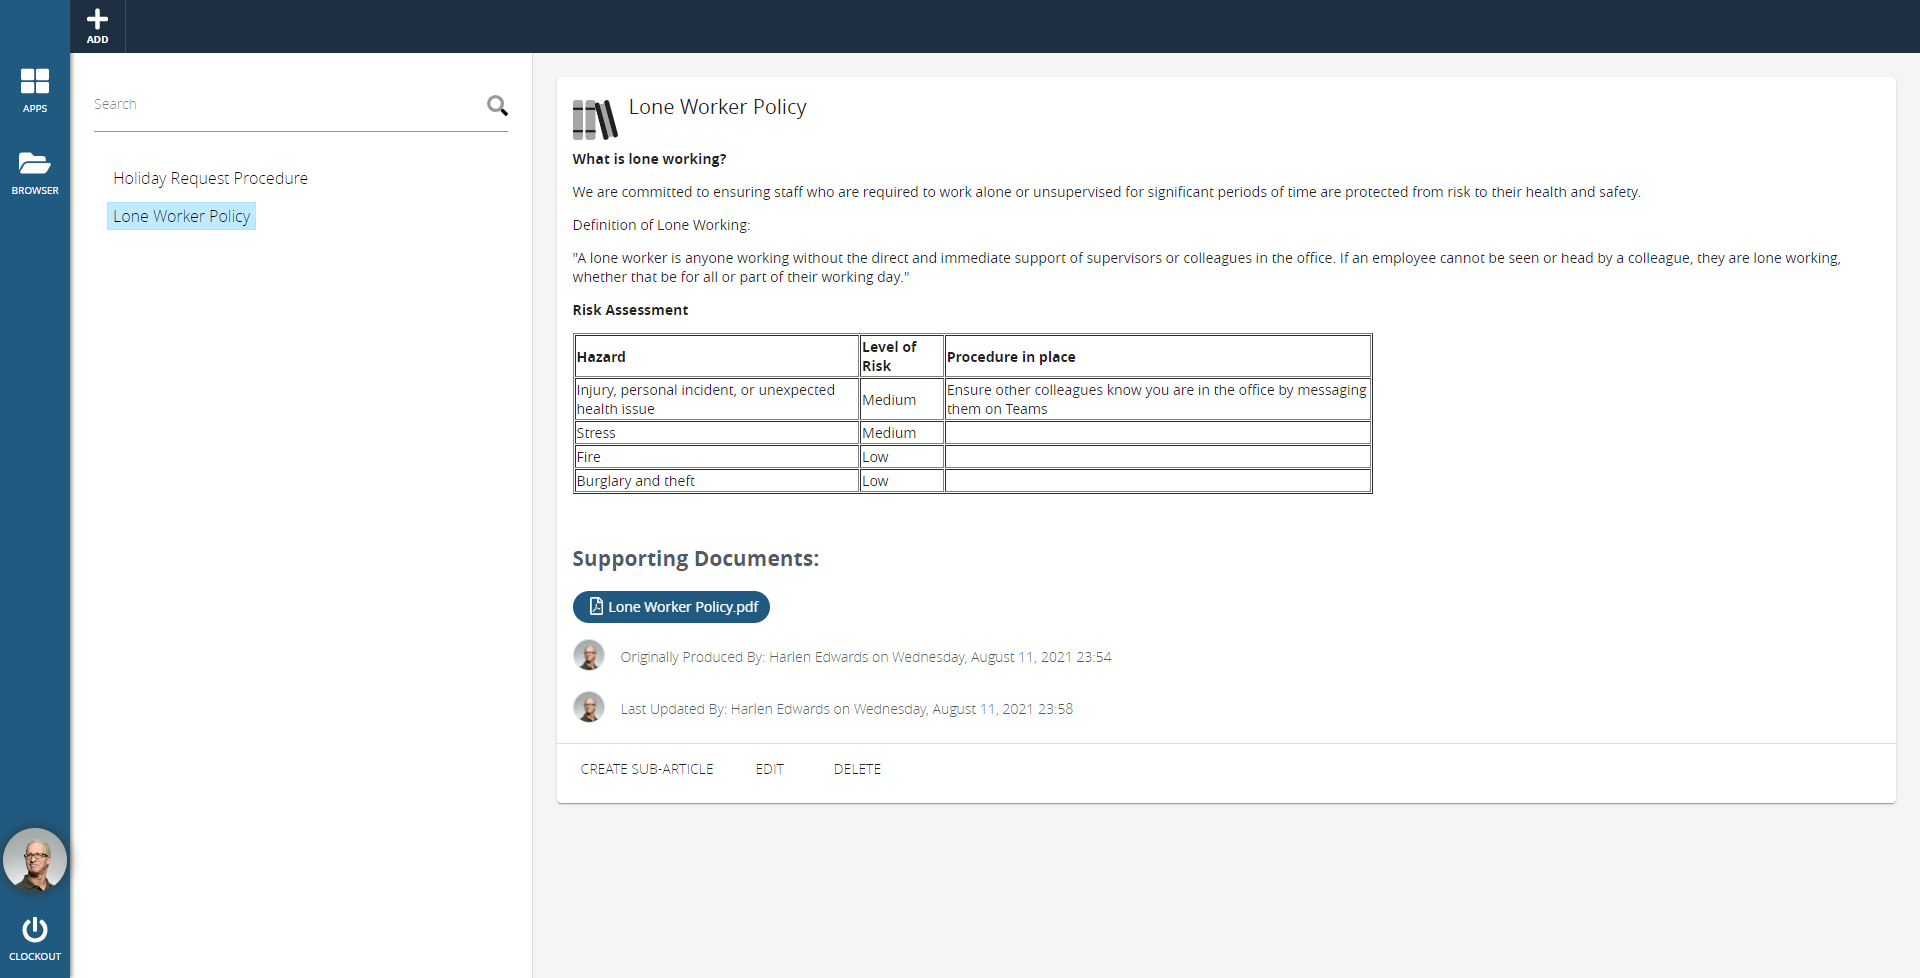Select Lone Worker Policy in list
The width and height of the screenshot is (1920, 978).
coord(181,216)
